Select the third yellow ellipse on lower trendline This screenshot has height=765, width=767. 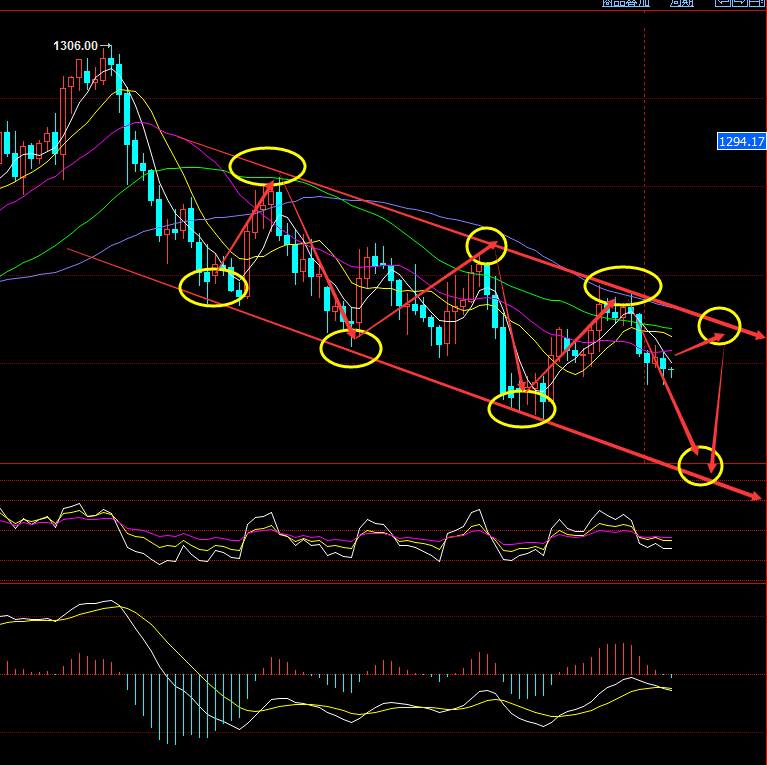tap(521, 409)
